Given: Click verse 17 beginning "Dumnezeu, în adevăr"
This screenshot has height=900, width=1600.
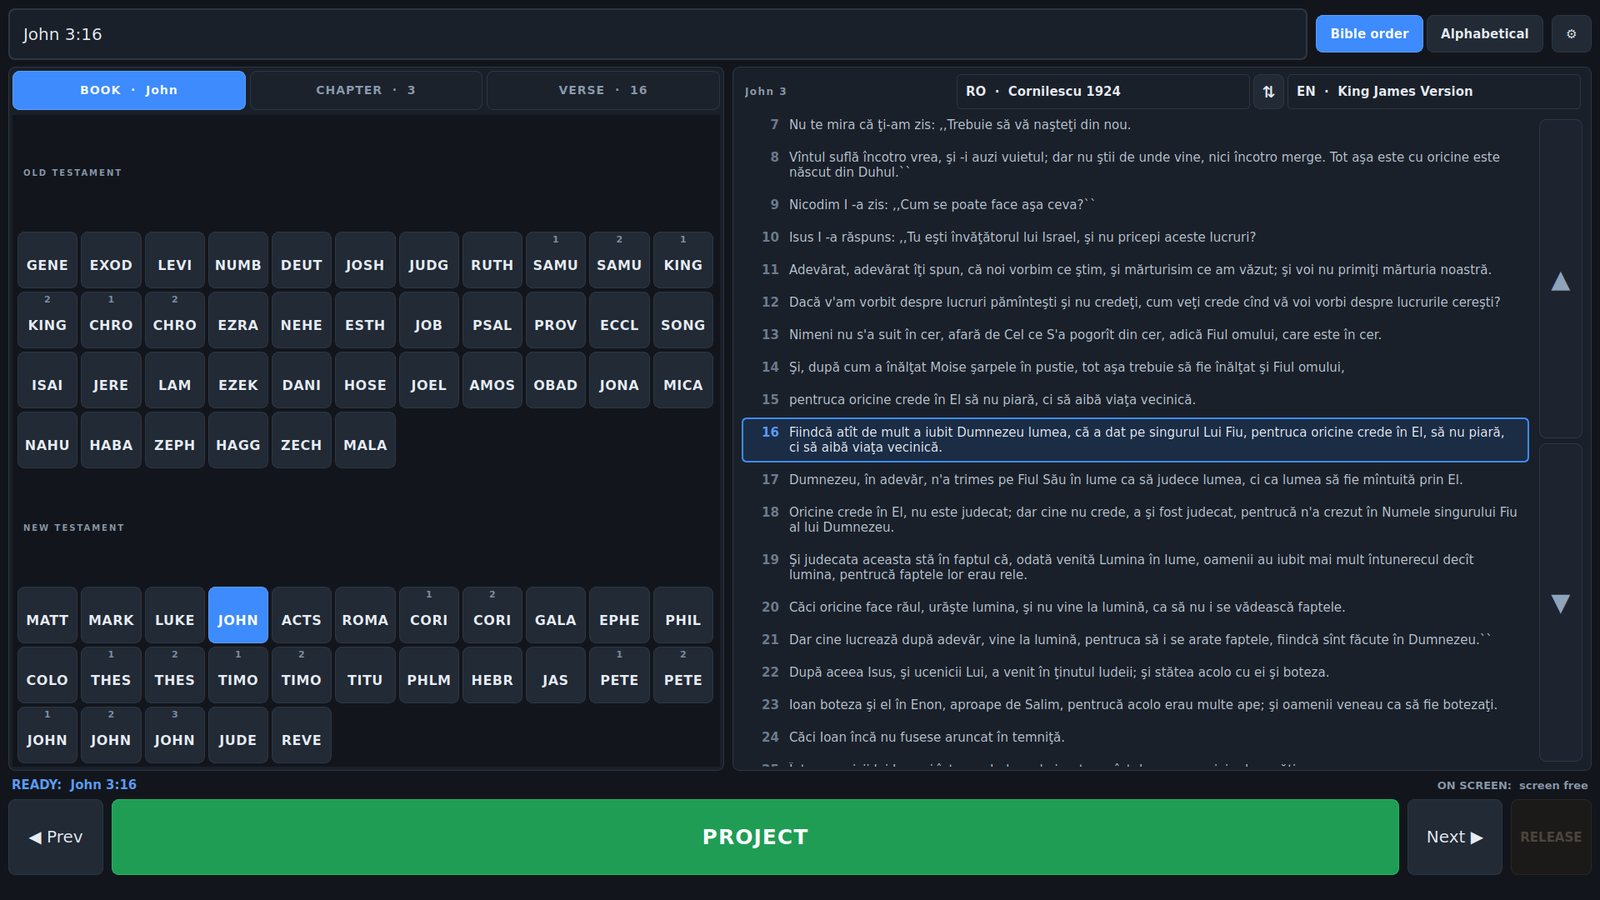Looking at the screenshot, I should coord(1135,480).
